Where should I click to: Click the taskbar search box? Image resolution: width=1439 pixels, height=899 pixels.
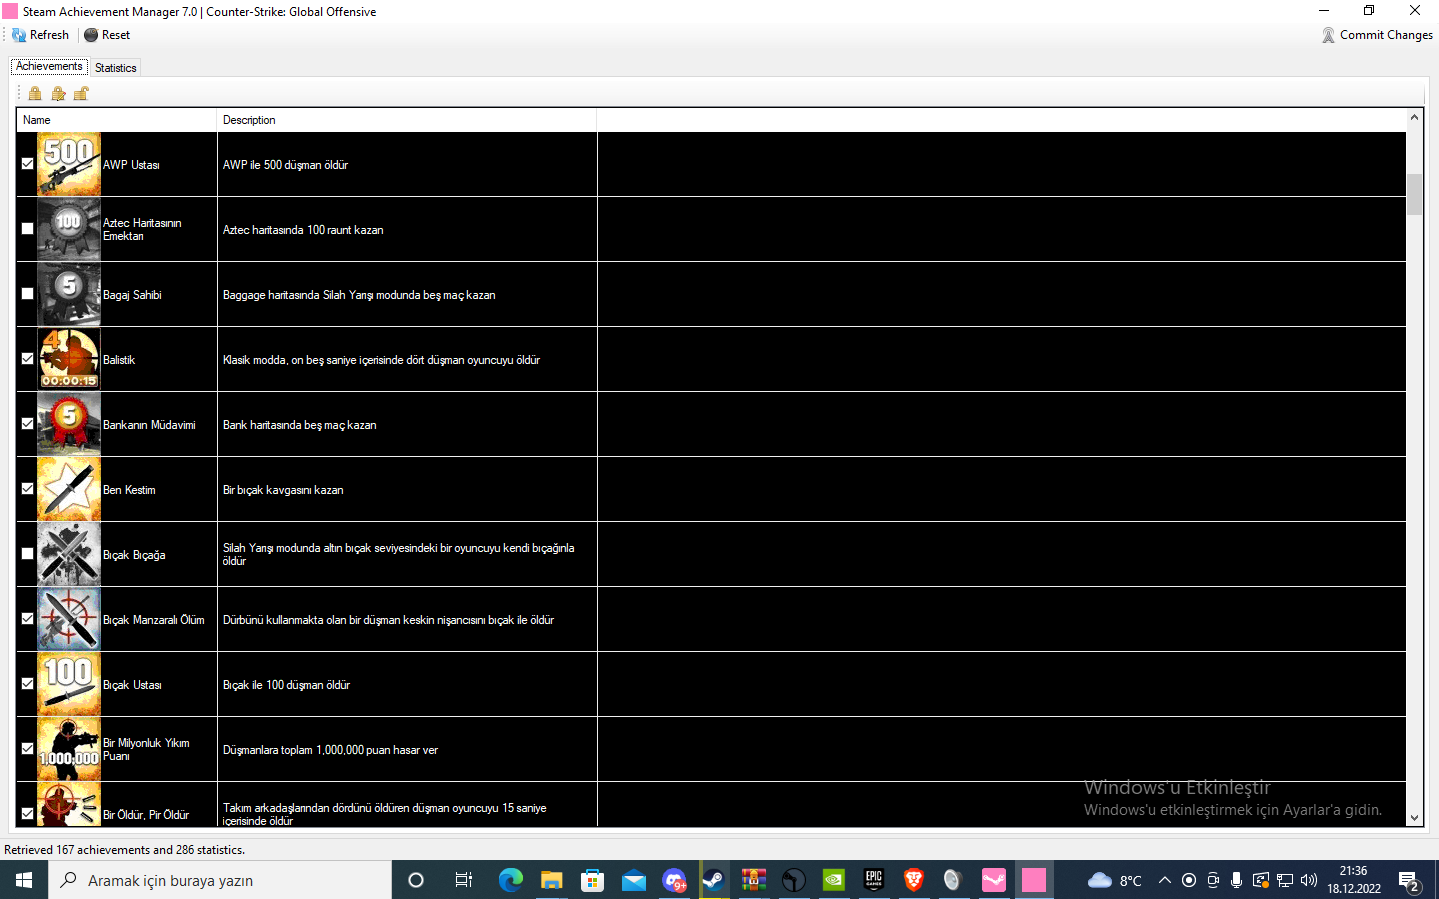point(220,880)
